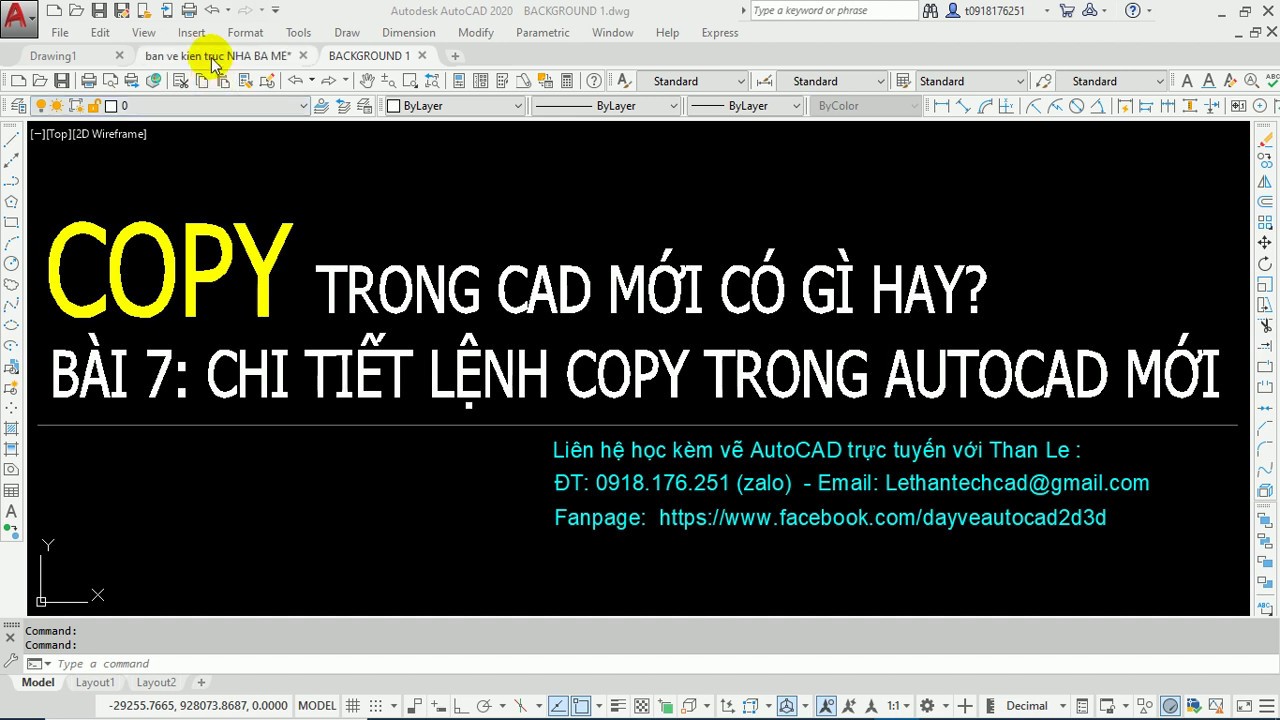Open the Parametric menu
The image size is (1280, 720).
click(543, 33)
